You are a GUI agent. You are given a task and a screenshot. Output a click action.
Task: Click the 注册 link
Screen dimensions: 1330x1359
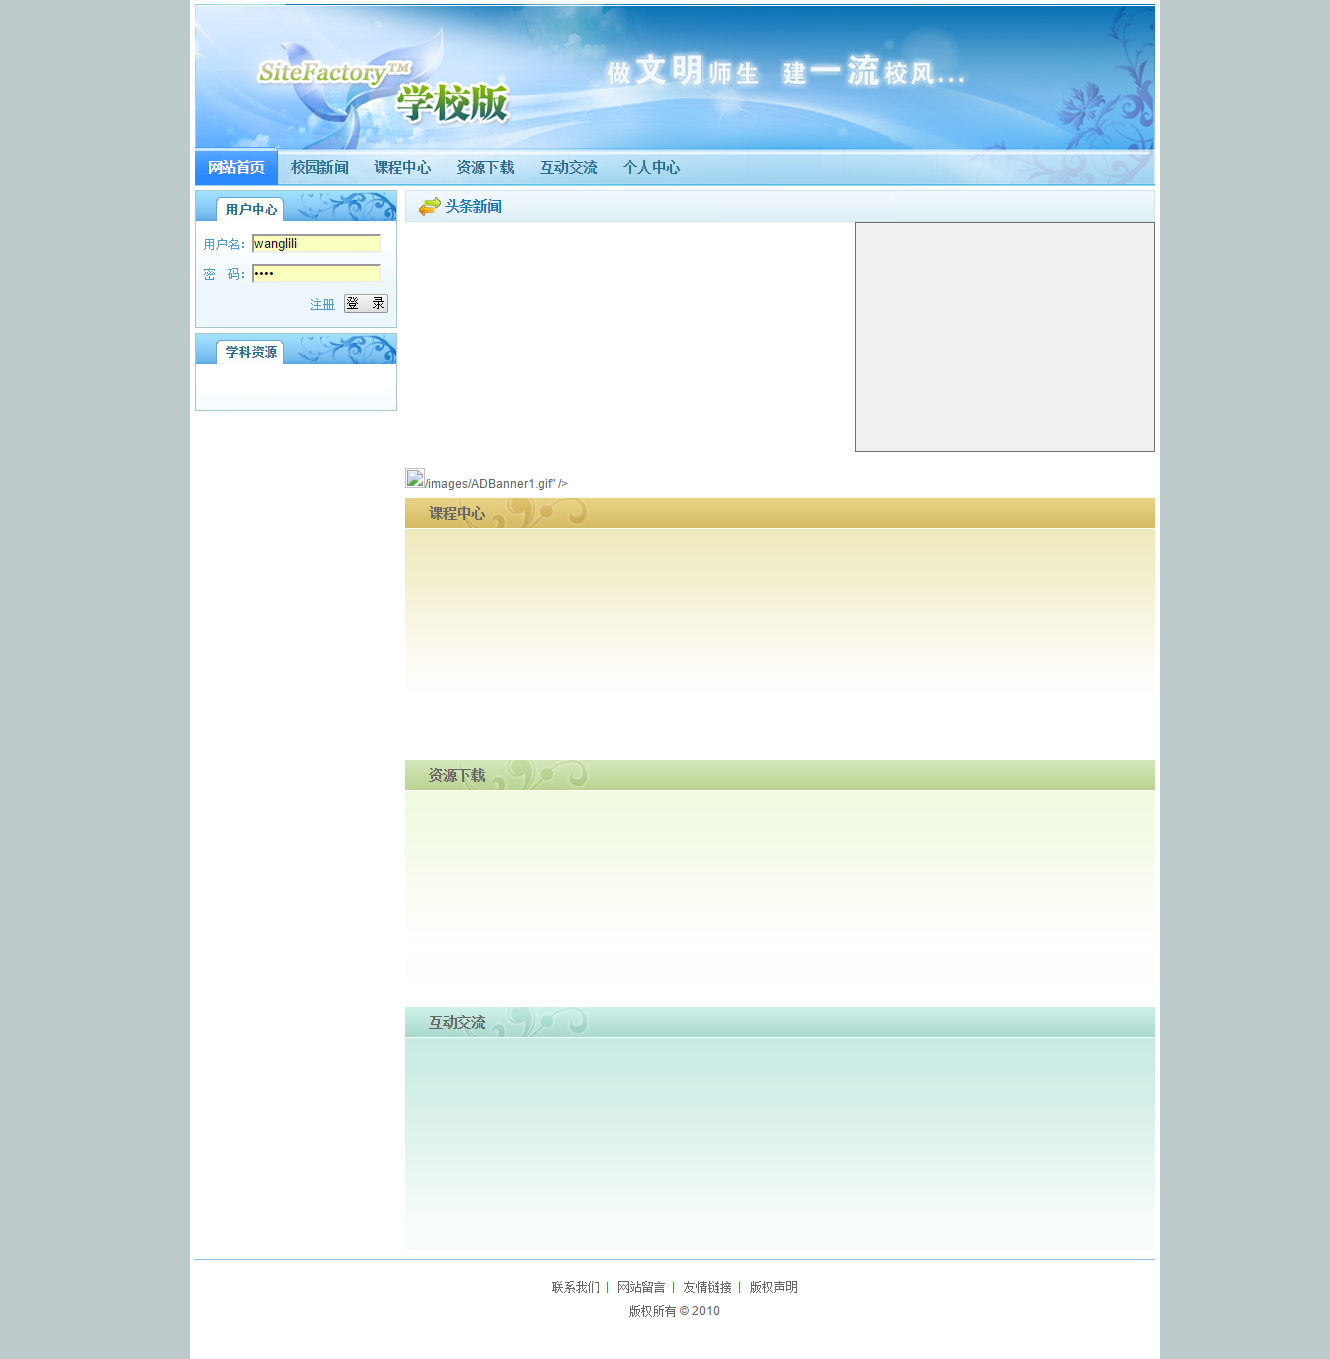pos(322,304)
